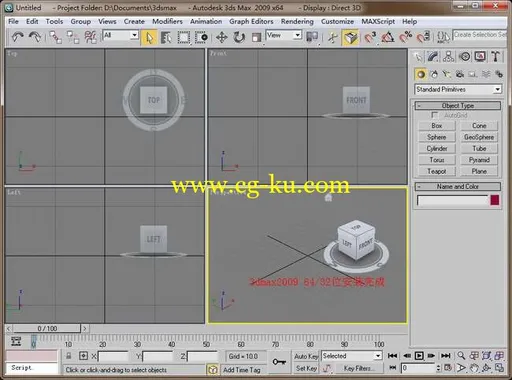Open the Edit menu
The height and width of the screenshot is (380, 512).
click(x=32, y=21)
